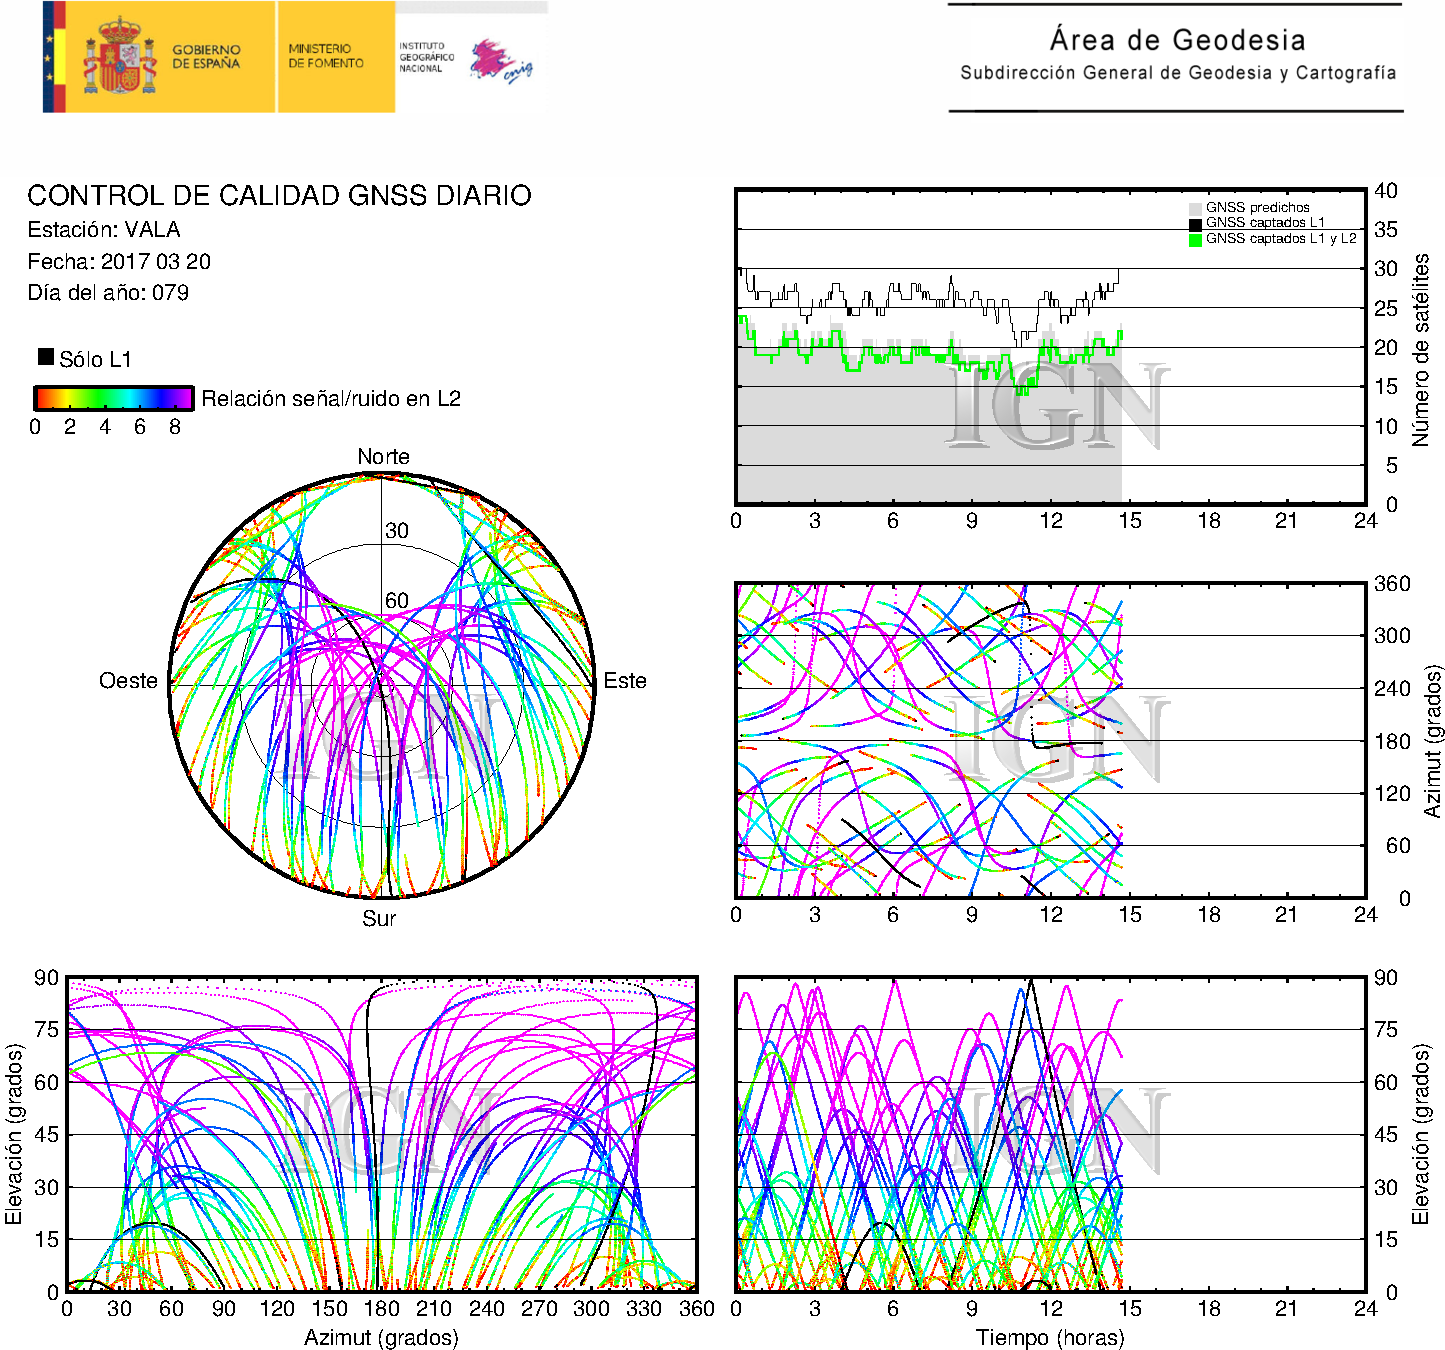Click the Subdirección General de Geodesia y Cartografía text
Viewport: 1445px width, 1350px height.
[1177, 73]
